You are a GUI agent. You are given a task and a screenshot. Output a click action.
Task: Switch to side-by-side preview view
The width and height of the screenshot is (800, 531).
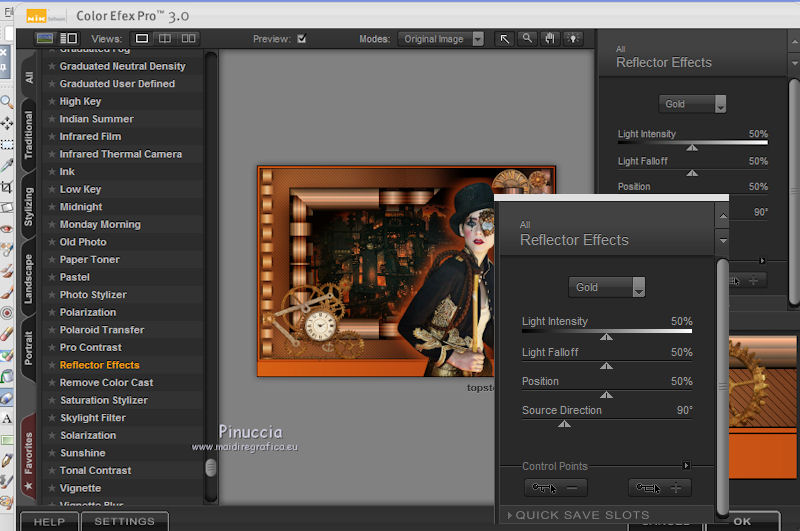click(188, 39)
